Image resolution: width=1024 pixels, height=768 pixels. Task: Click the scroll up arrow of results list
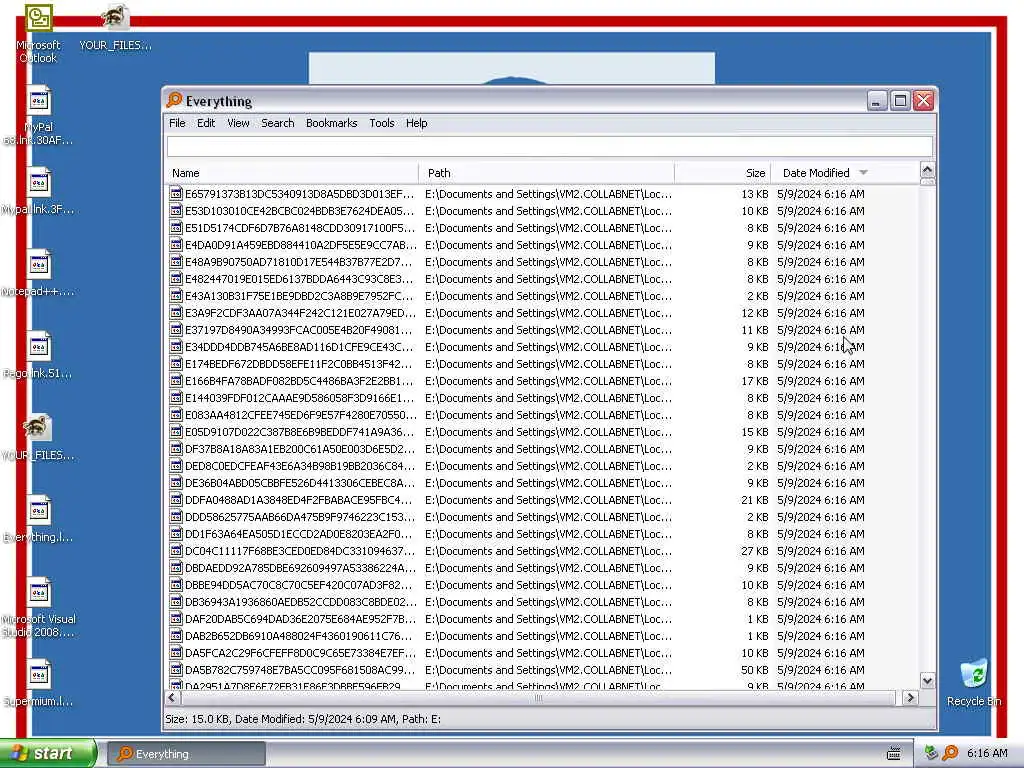(927, 170)
